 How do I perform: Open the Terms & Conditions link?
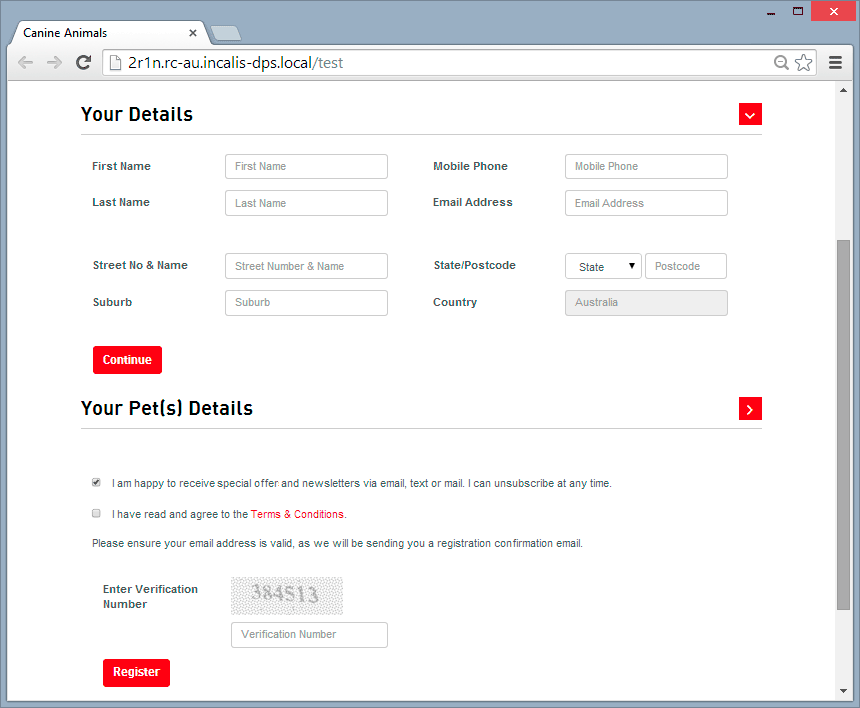click(297, 514)
